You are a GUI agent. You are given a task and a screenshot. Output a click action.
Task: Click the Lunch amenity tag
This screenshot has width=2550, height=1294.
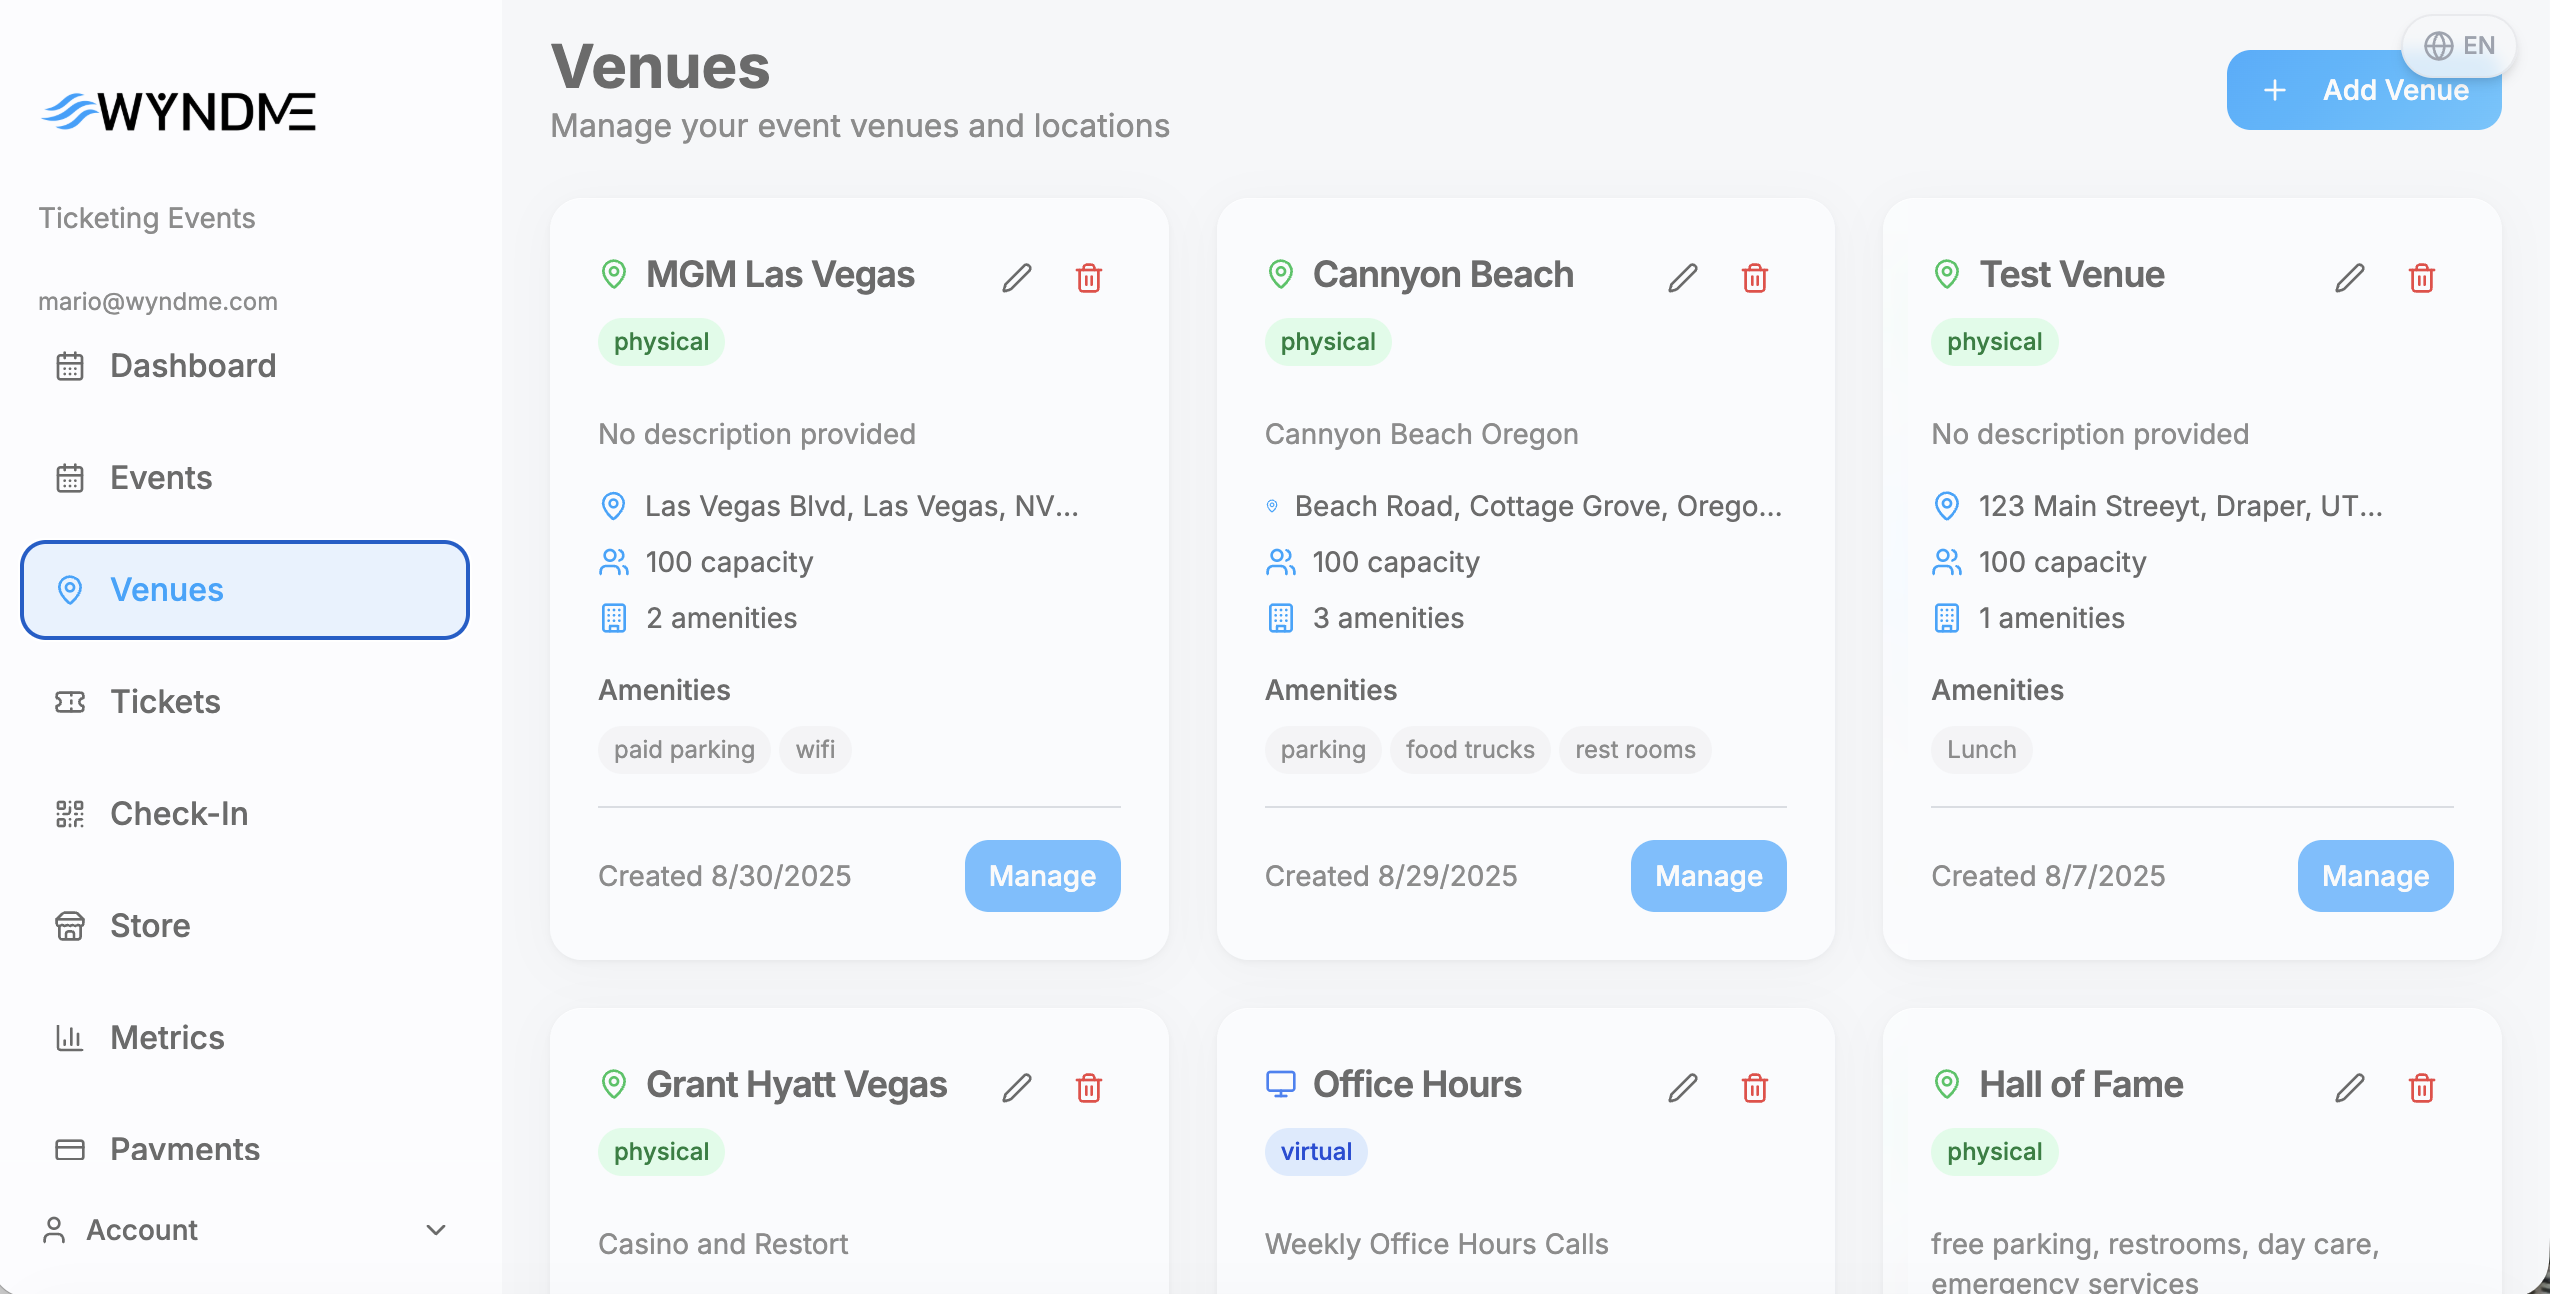[x=1982, y=750]
